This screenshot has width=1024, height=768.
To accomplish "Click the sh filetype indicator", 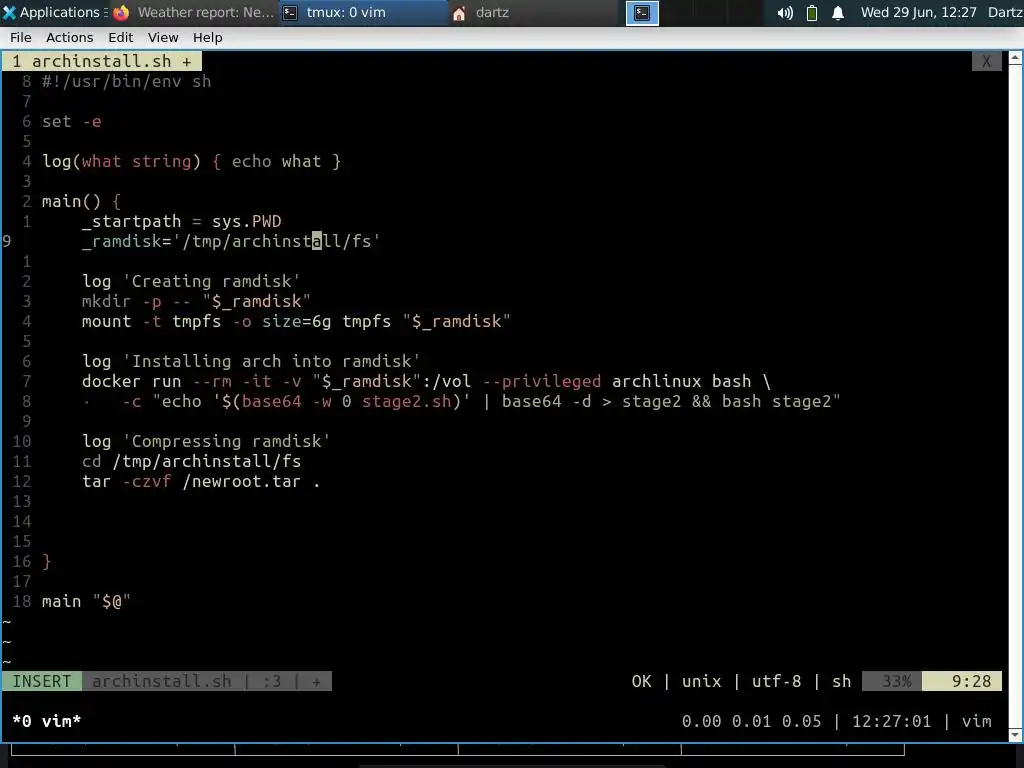I will pos(841,681).
